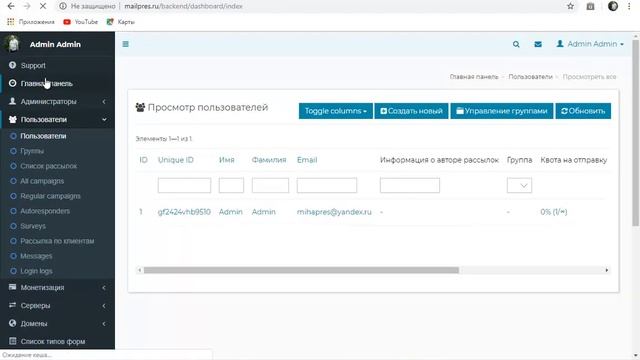This screenshot has width=640, height=360.
Task: Sort by the Unique ID column header
Action: pos(176,160)
